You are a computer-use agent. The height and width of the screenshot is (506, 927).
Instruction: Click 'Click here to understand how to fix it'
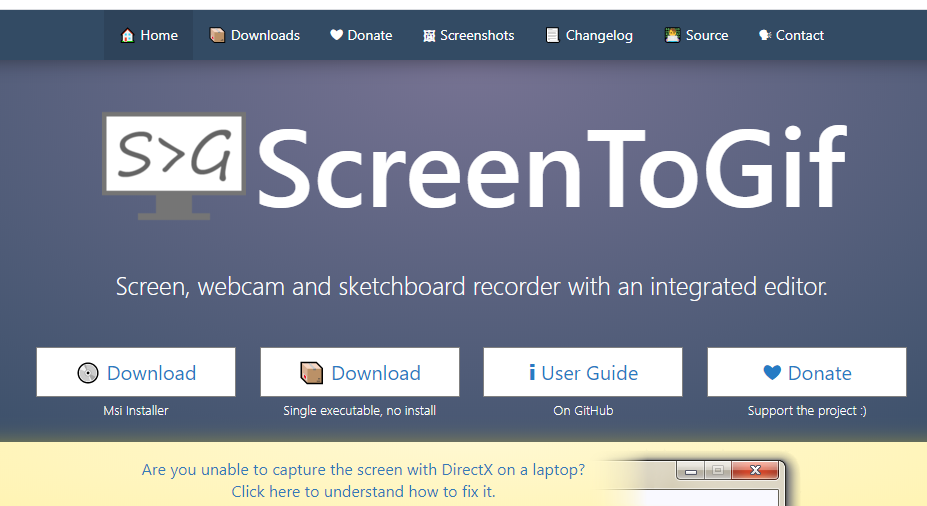(x=363, y=492)
